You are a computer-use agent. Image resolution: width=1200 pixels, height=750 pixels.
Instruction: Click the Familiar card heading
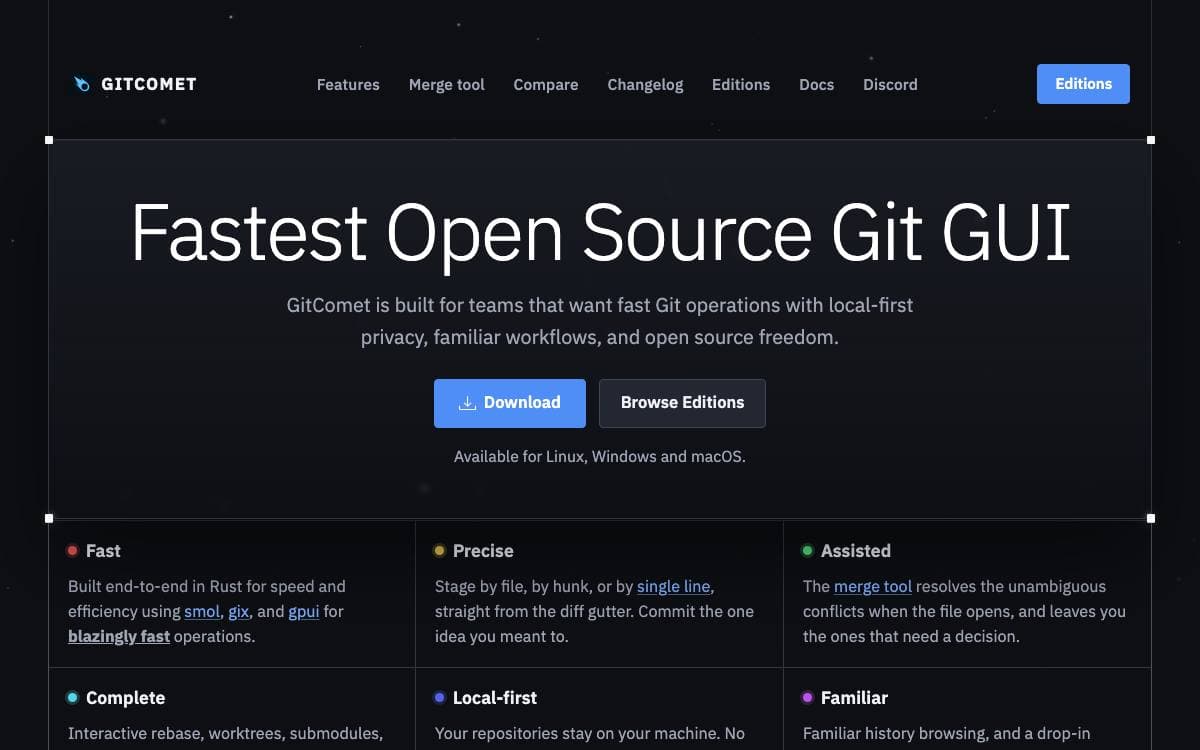pyautogui.click(x=855, y=698)
